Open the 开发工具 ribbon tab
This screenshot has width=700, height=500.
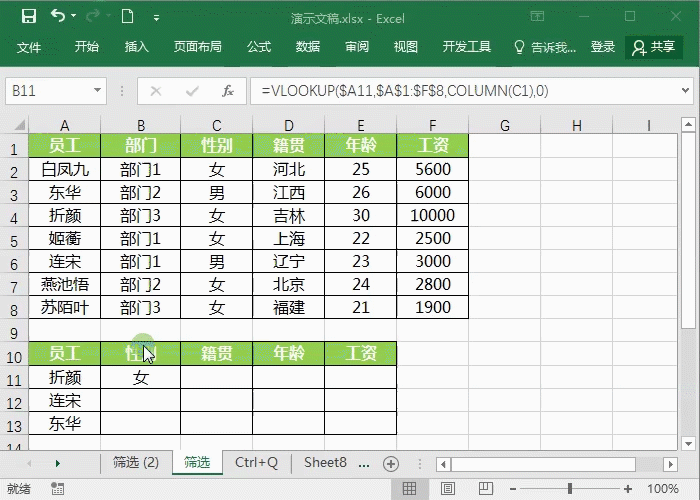coord(467,47)
